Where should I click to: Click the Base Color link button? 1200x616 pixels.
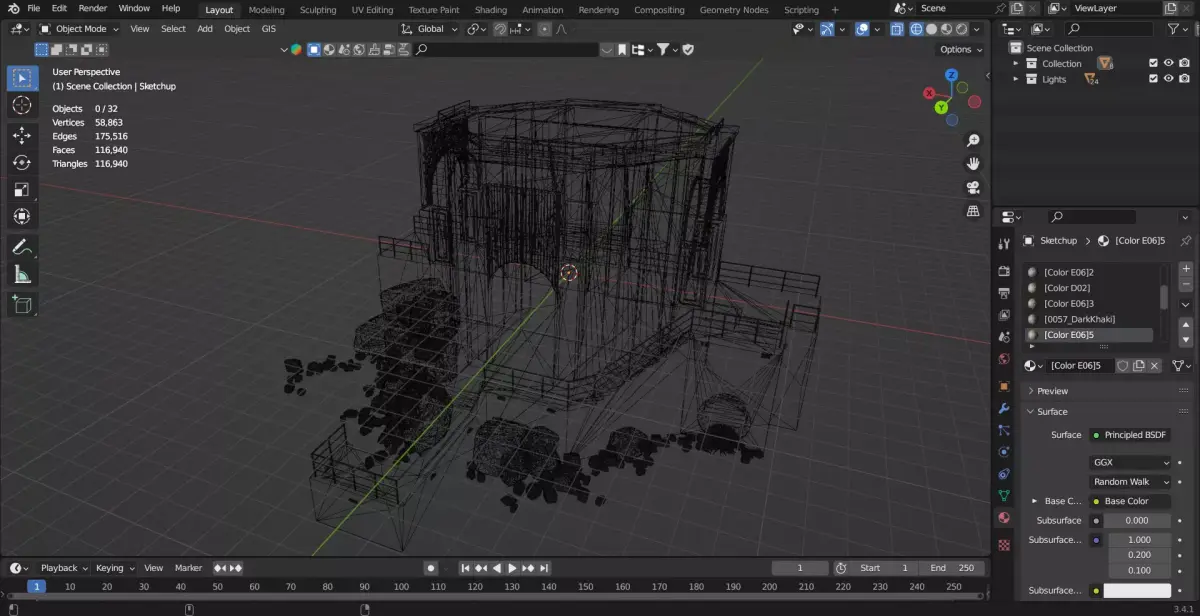pos(1130,501)
